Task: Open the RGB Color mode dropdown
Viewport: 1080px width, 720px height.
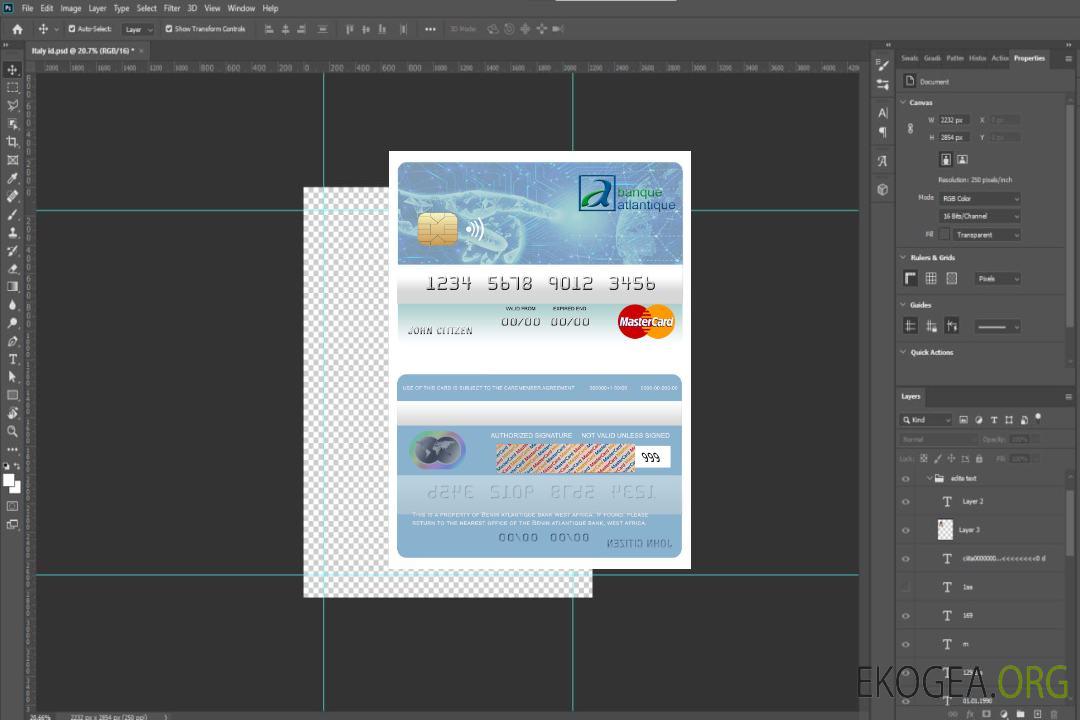Action: 979,198
